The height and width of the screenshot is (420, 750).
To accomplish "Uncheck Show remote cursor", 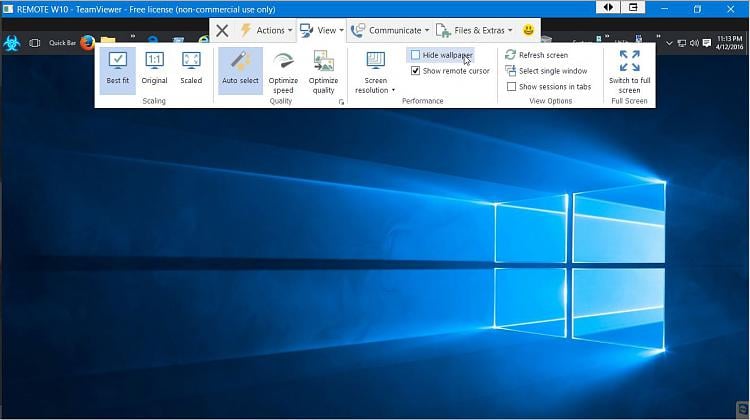I will tap(415, 71).
